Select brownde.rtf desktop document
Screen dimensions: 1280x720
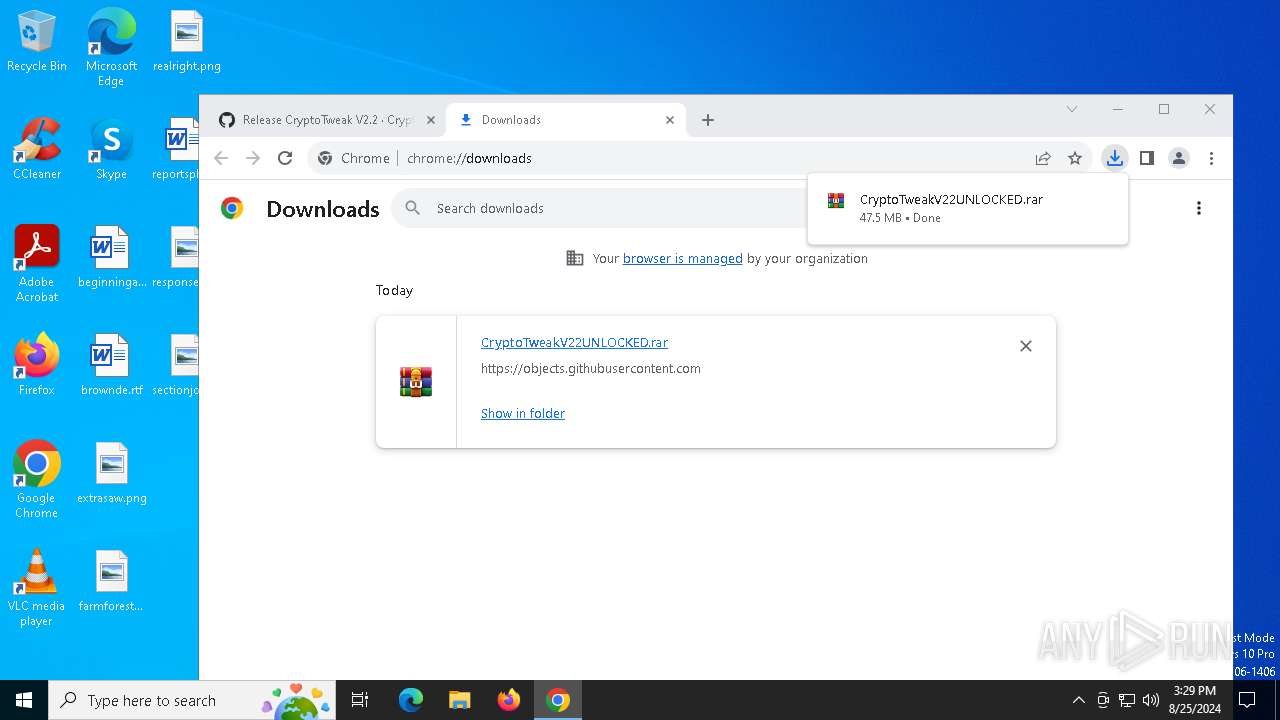(111, 365)
